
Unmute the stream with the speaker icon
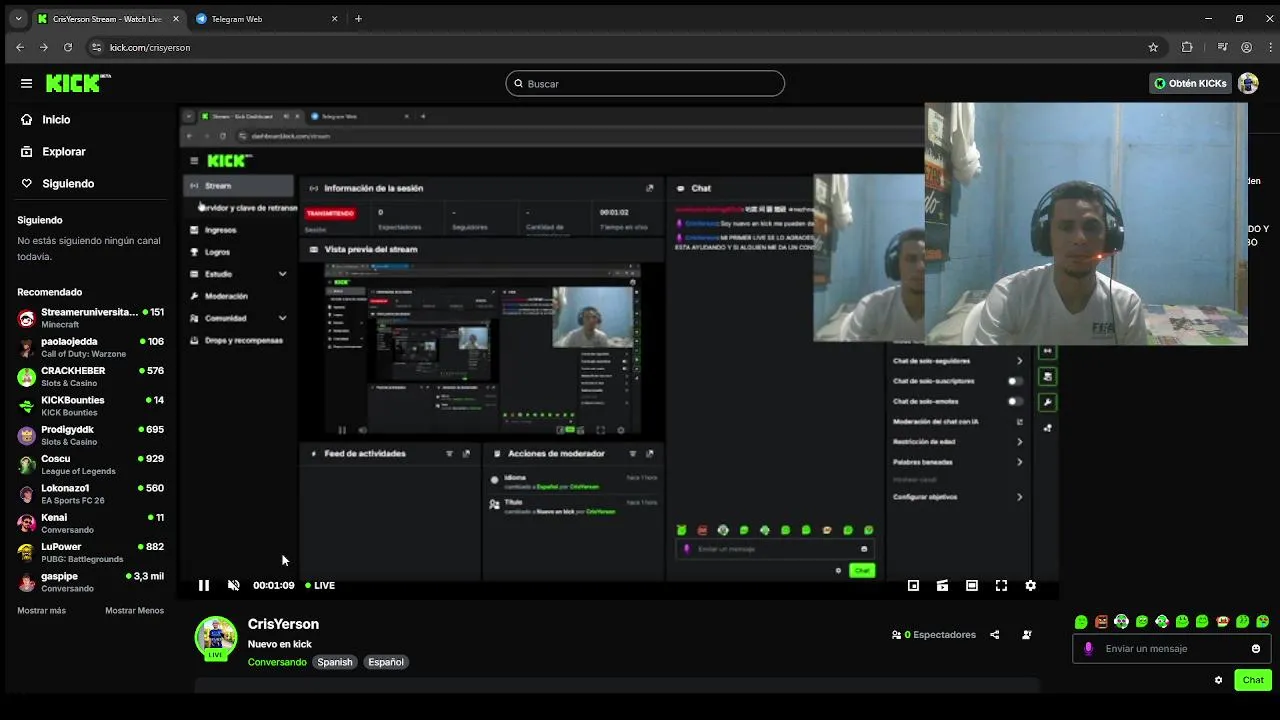point(233,585)
